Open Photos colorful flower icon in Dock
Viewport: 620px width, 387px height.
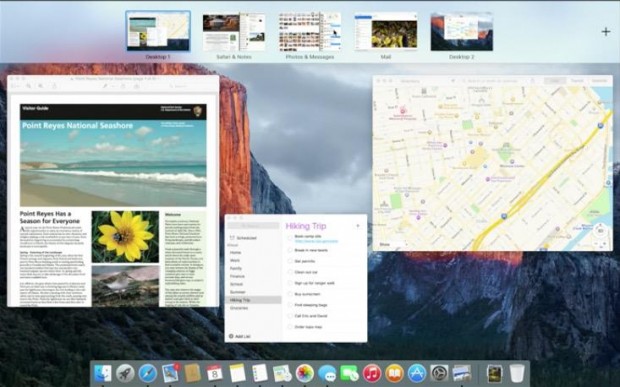point(304,373)
